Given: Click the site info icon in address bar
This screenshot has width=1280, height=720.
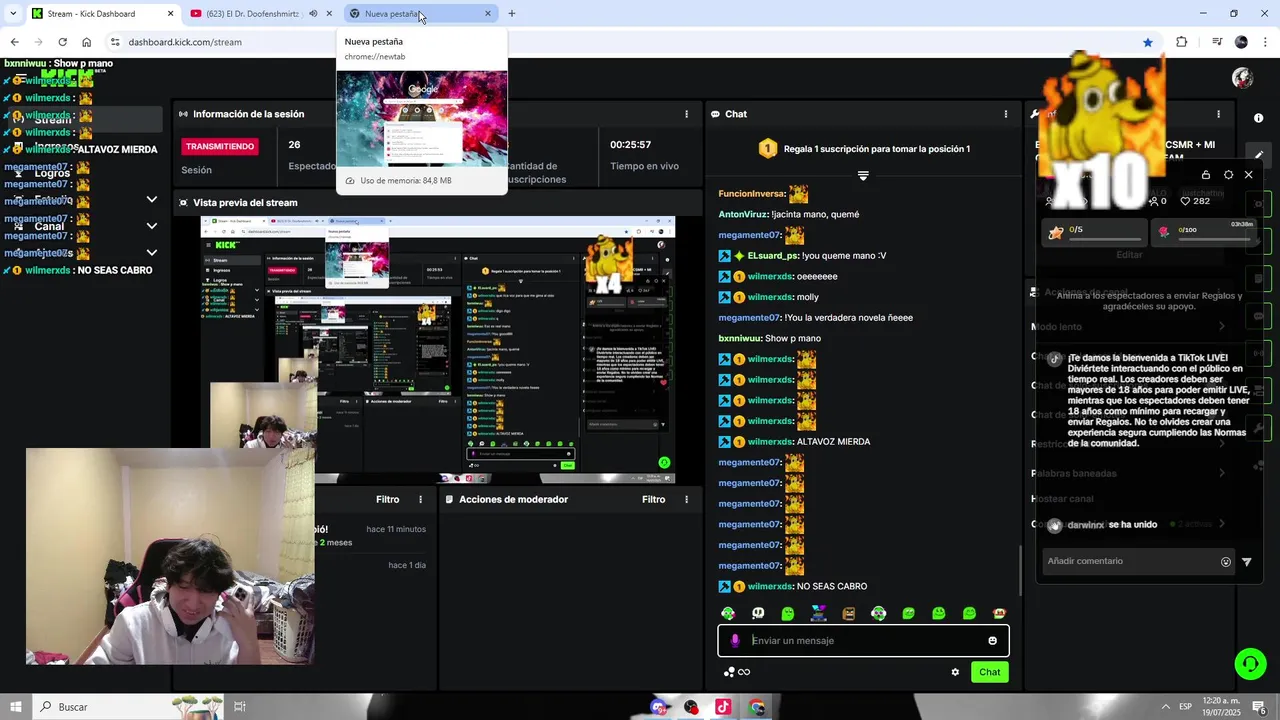Looking at the screenshot, I should [115, 42].
